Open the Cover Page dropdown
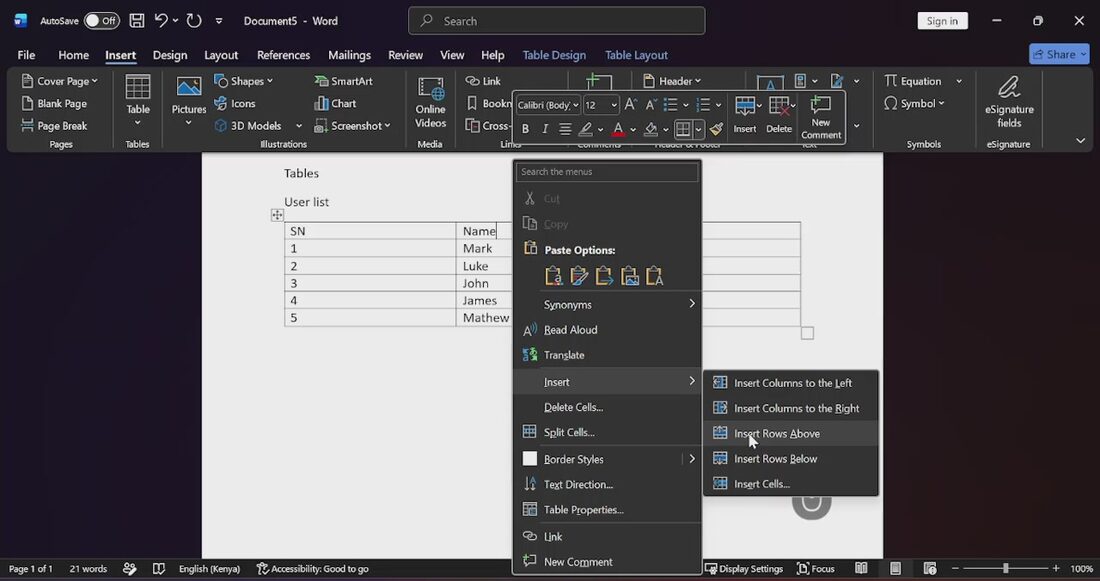Image resolution: width=1100 pixels, height=581 pixels. [x=60, y=81]
